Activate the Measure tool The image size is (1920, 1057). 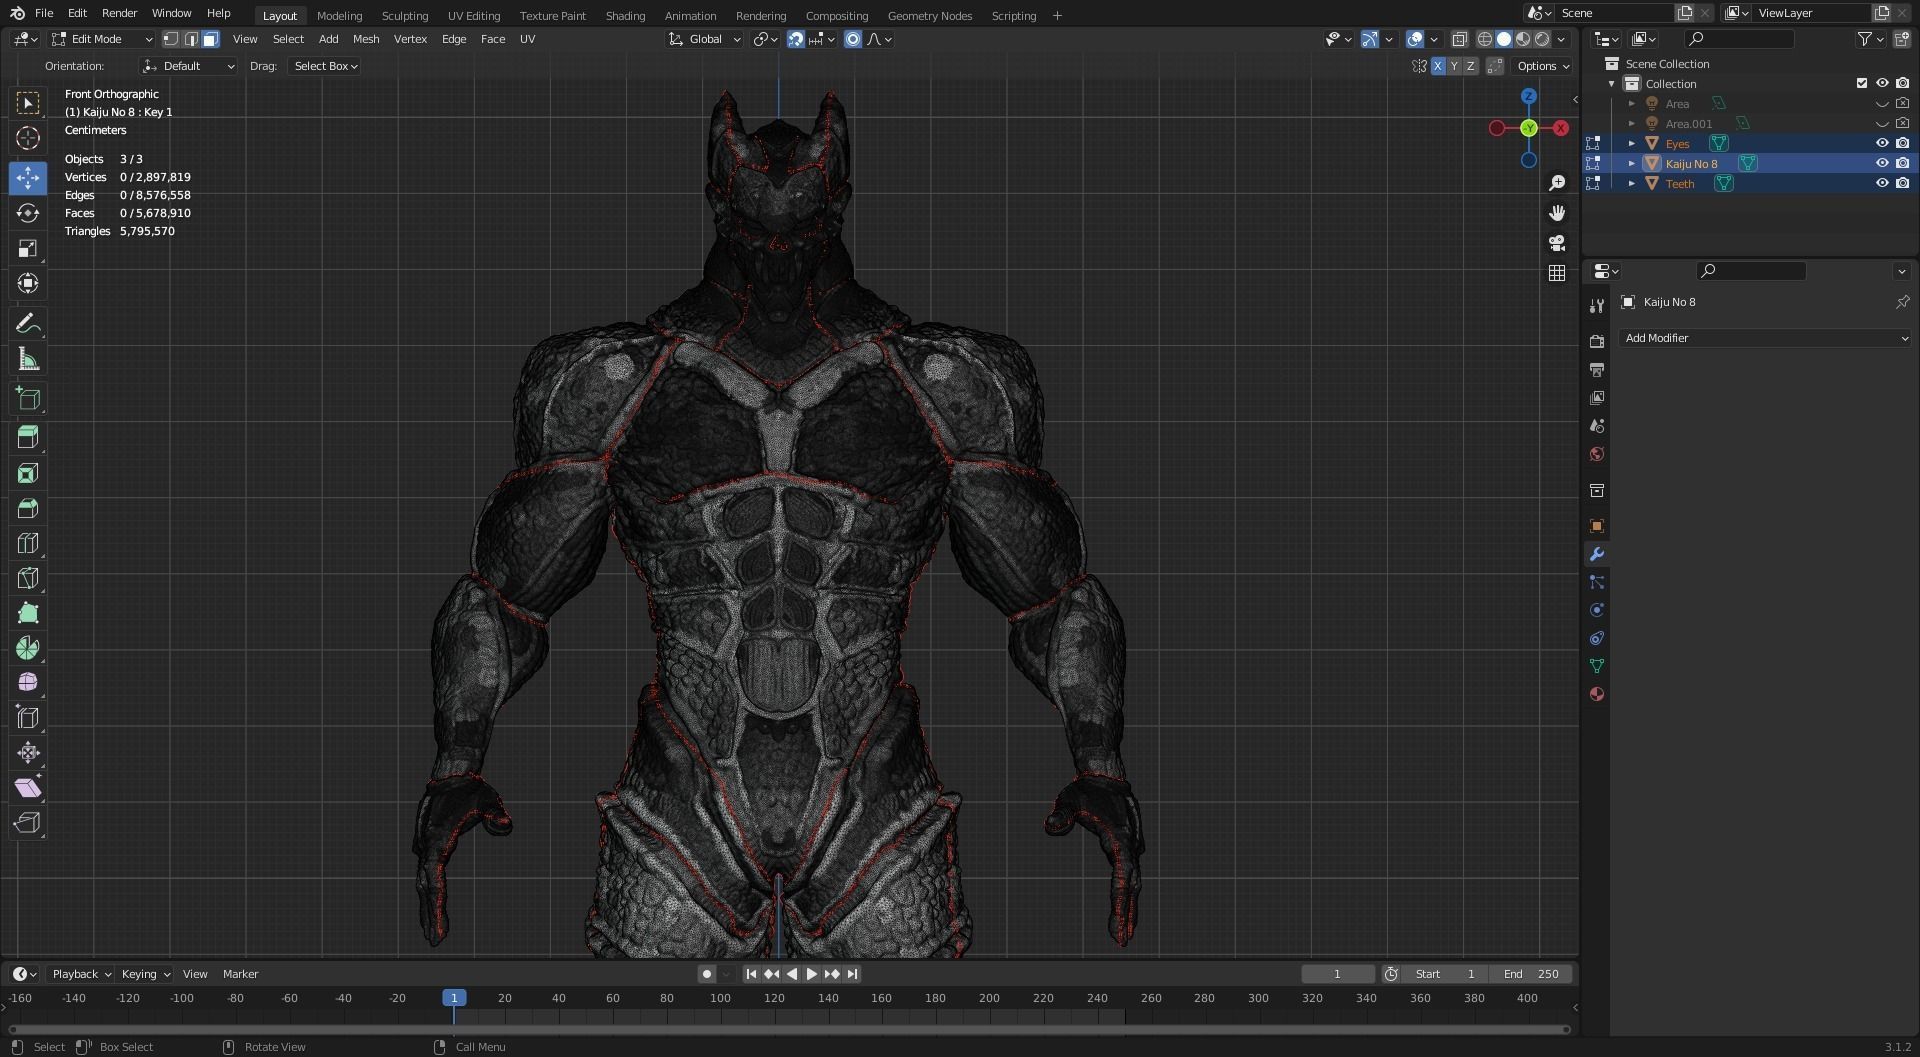pyautogui.click(x=28, y=360)
